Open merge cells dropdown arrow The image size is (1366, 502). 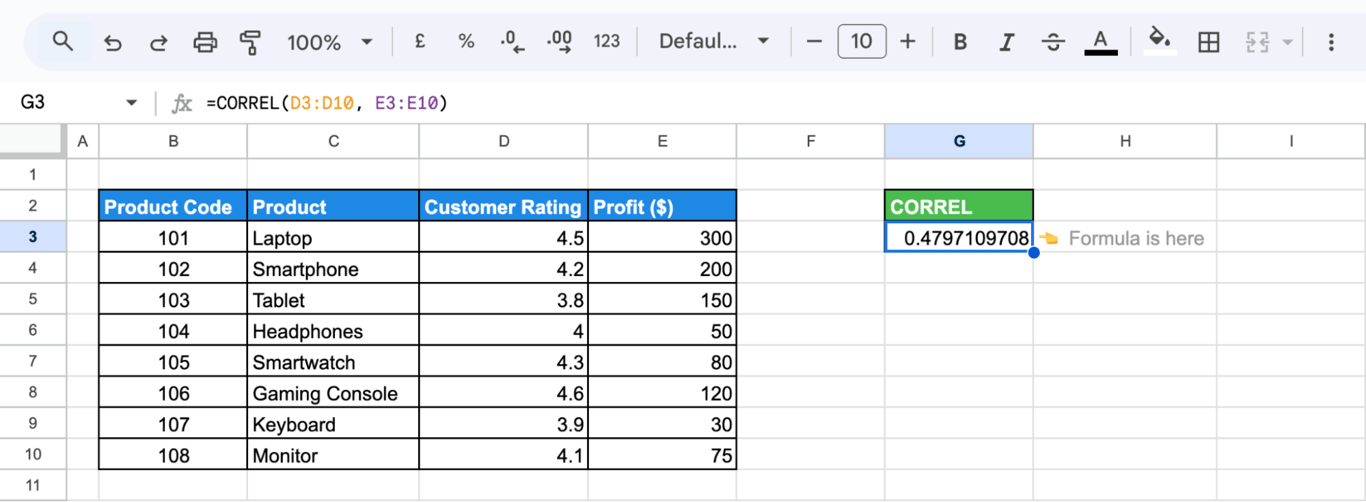pyautogui.click(x=1287, y=42)
